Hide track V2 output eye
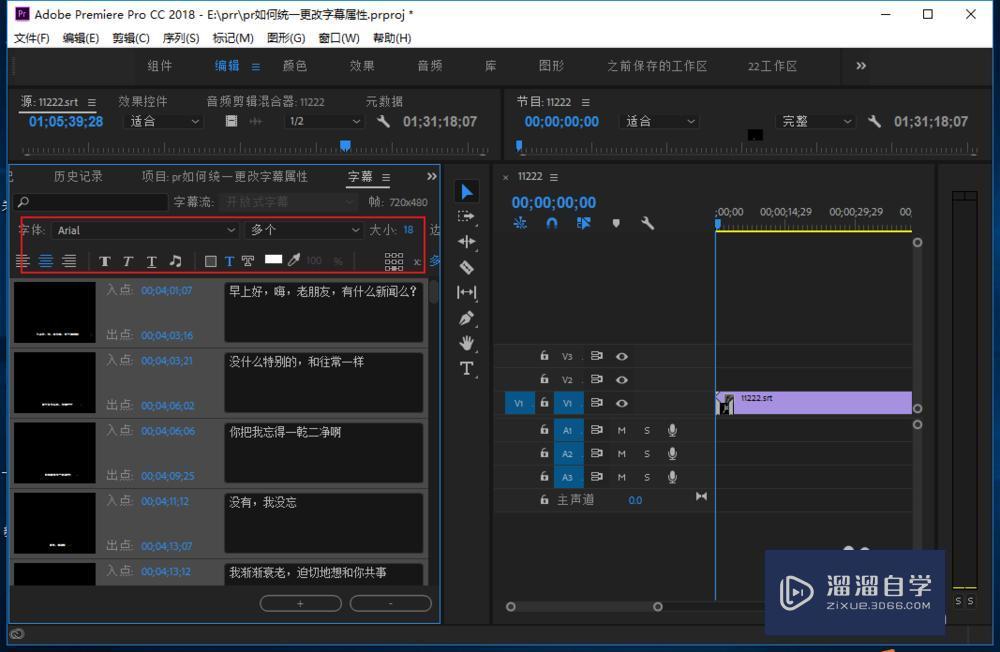1000x652 pixels. click(622, 380)
